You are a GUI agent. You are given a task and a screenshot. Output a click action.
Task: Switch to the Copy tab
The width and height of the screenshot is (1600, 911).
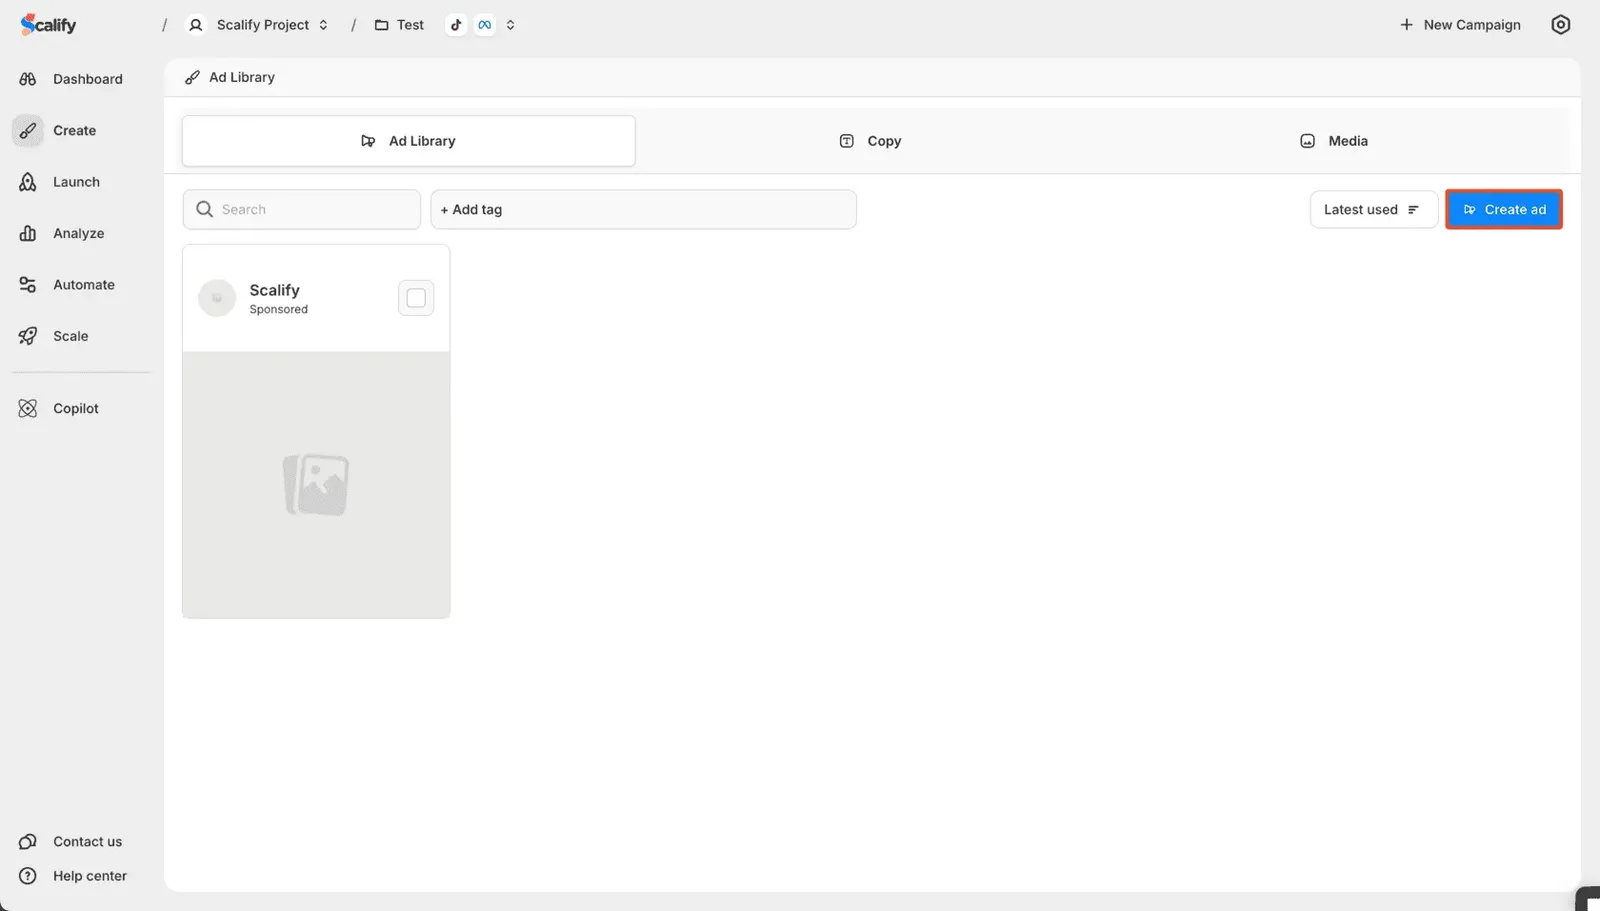pos(869,140)
